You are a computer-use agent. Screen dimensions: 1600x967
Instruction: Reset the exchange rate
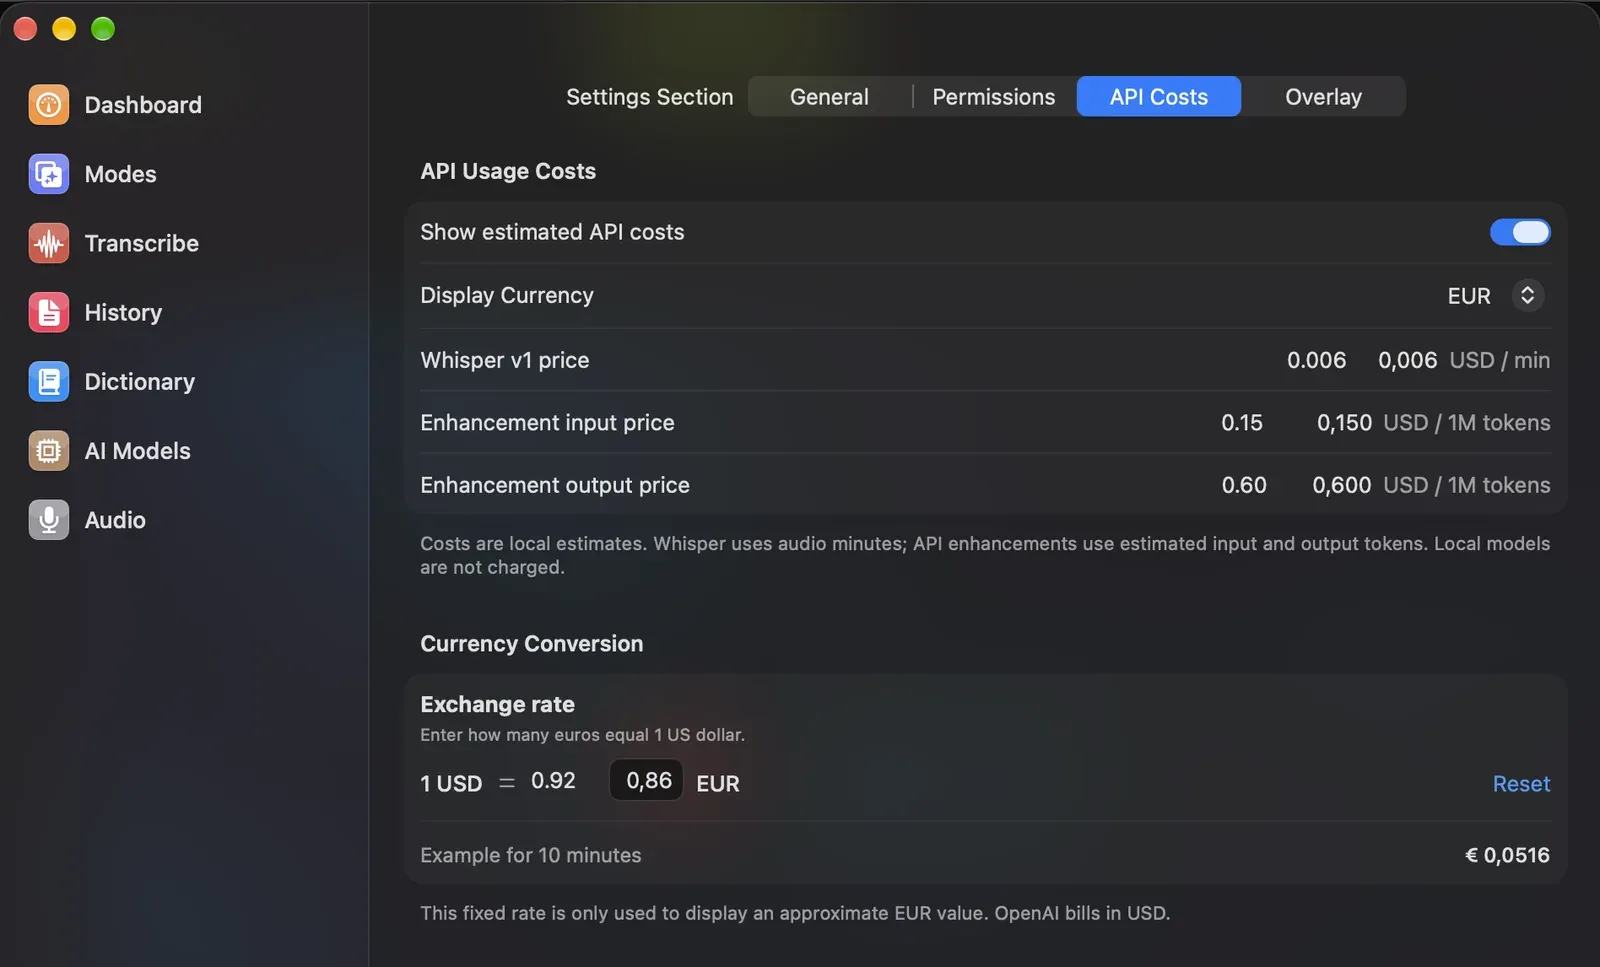coord(1521,784)
